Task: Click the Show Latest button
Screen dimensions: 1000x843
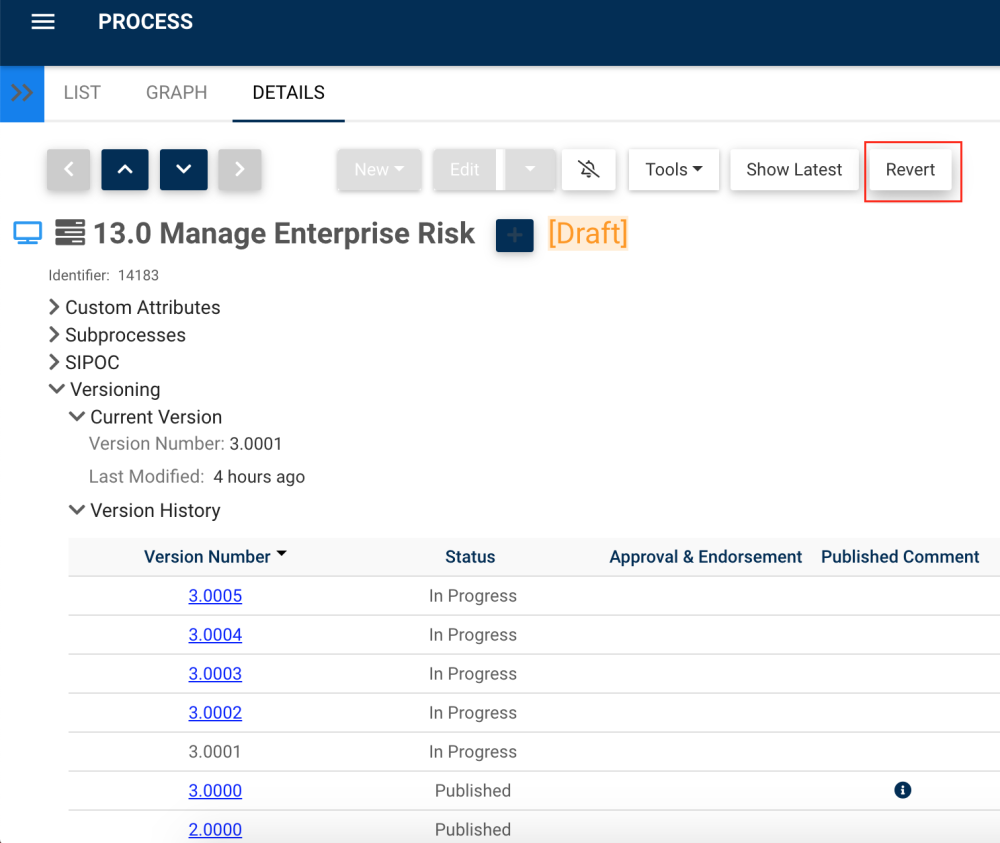Action: 794,170
